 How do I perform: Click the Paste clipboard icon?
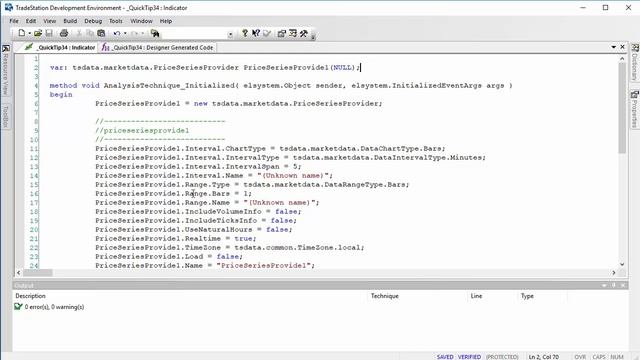click(x=101, y=33)
